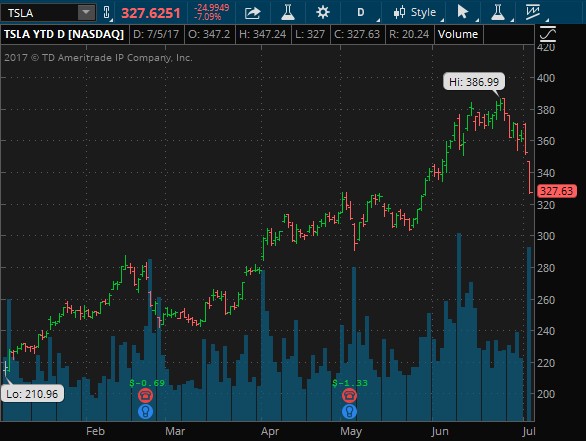Click the H: 347.24 high value
The width and height of the screenshot is (586, 441).
point(263,34)
